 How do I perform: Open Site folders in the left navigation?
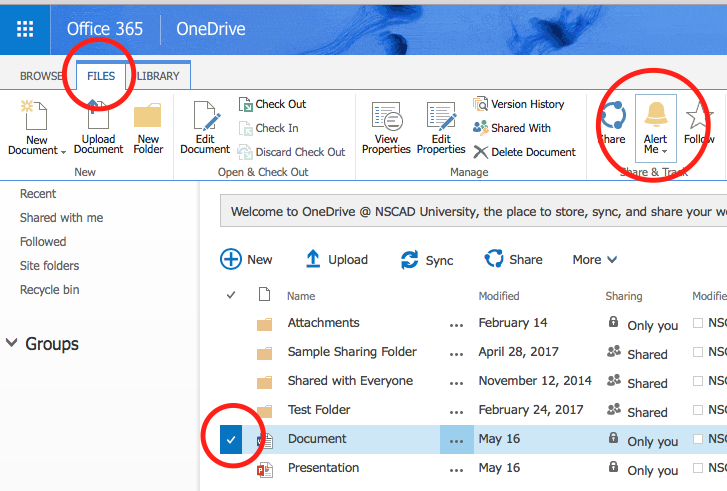(x=50, y=266)
